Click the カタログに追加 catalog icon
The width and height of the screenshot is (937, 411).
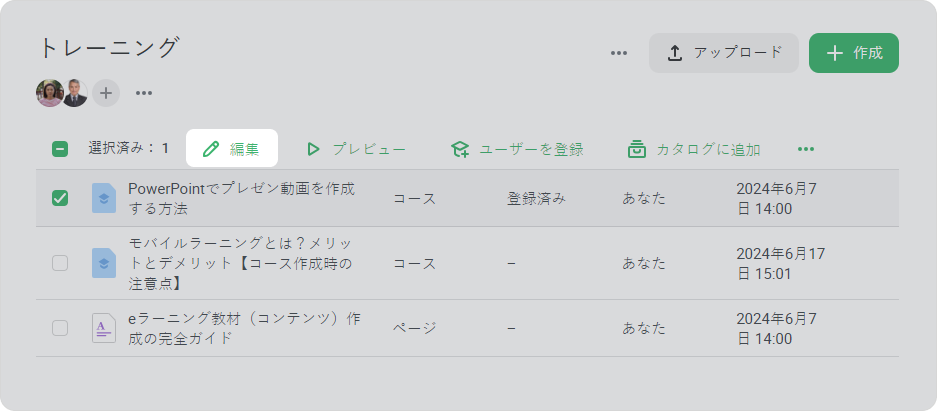click(x=637, y=149)
